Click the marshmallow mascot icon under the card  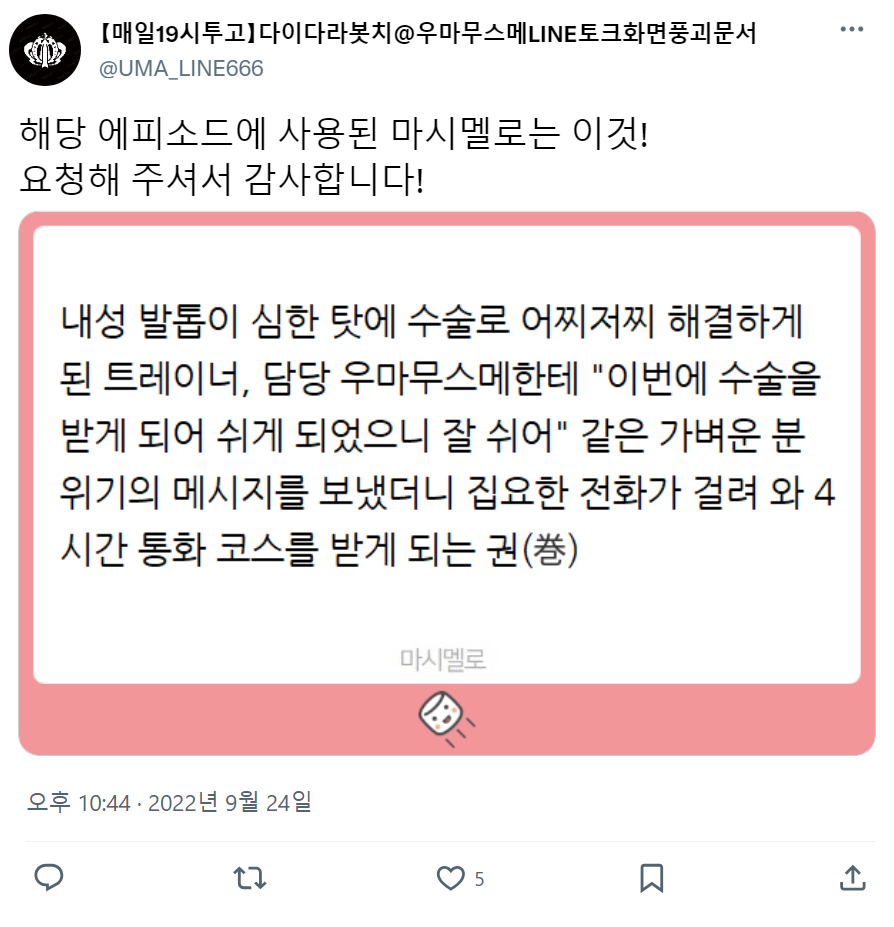[446, 718]
